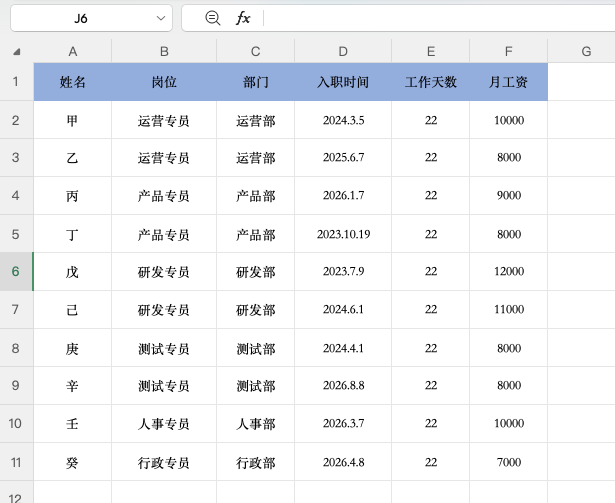Select name cell 己

click(x=73, y=310)
